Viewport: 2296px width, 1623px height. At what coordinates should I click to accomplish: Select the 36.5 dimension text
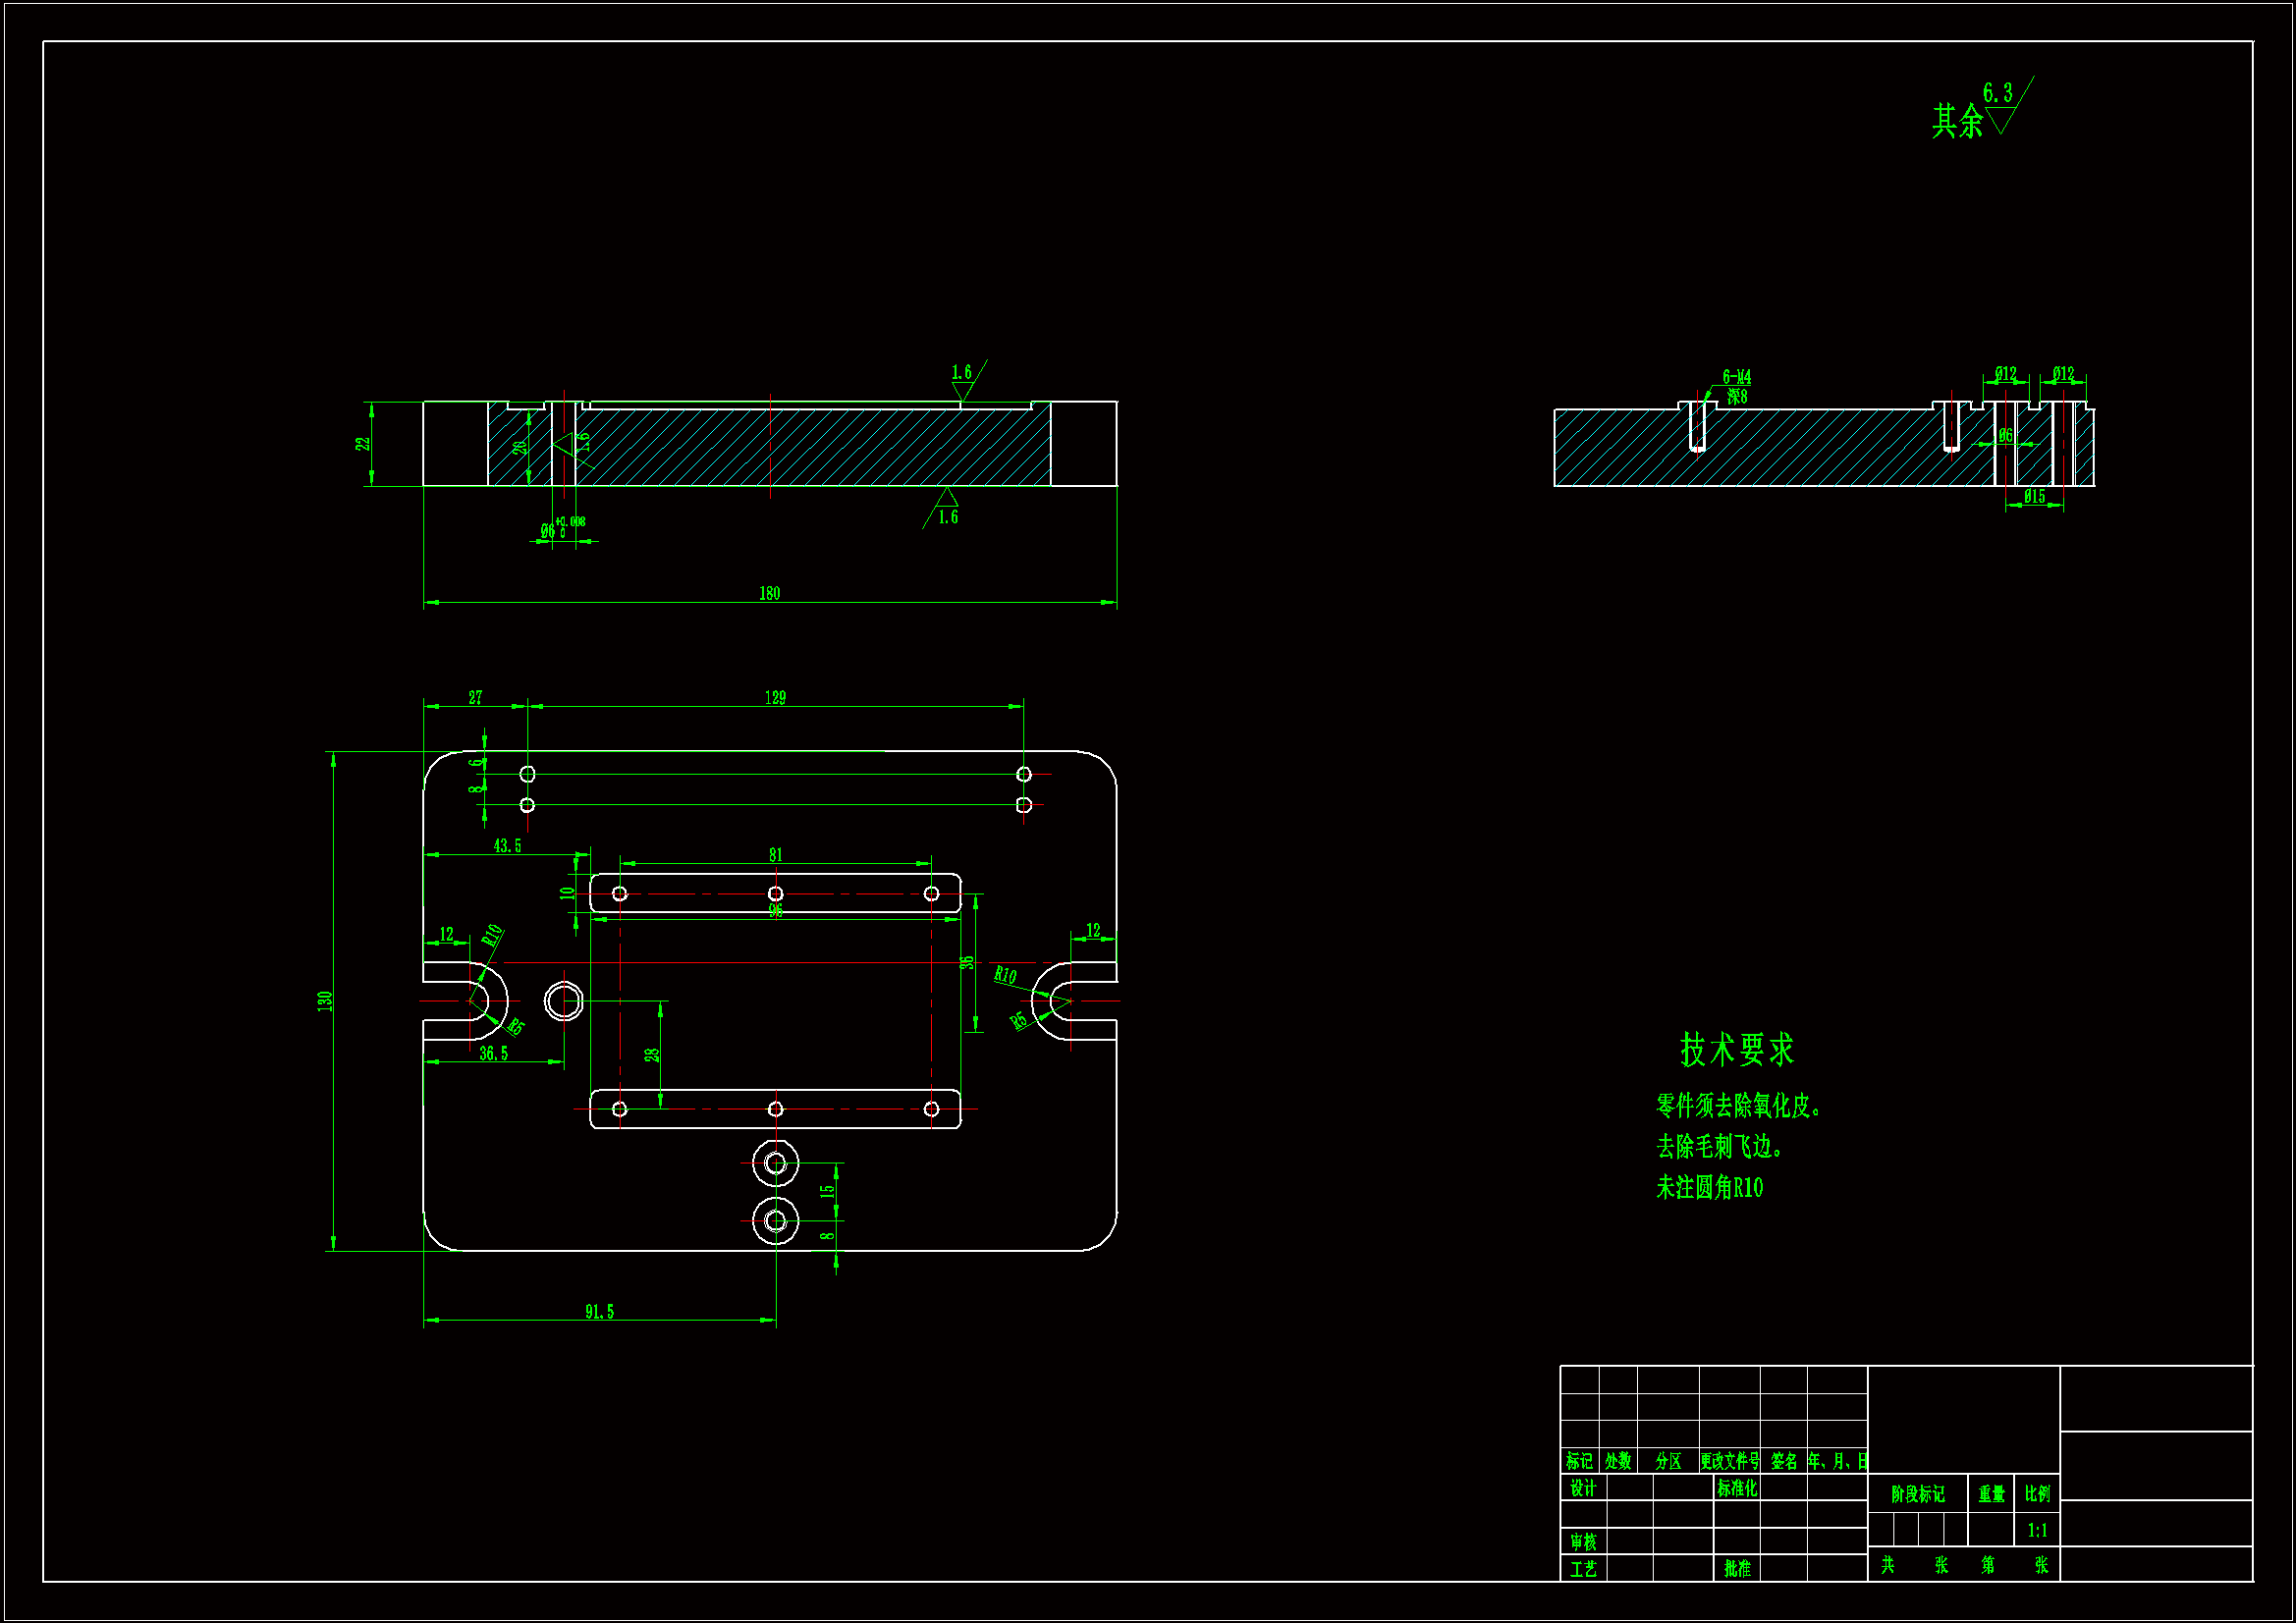click(493, 1053)
